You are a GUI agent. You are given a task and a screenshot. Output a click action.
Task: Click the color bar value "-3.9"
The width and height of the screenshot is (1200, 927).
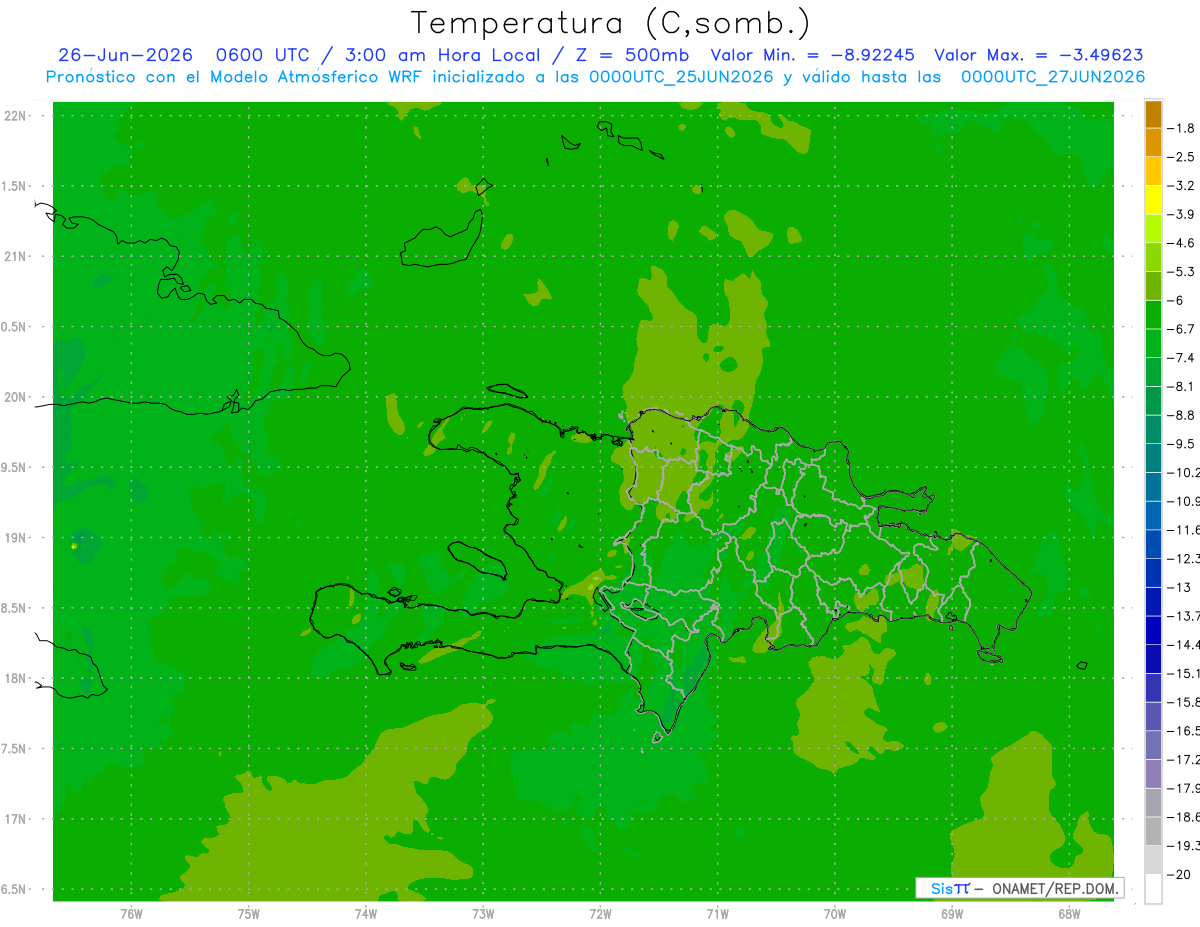pyautogui.click(x=1182, y=214)
